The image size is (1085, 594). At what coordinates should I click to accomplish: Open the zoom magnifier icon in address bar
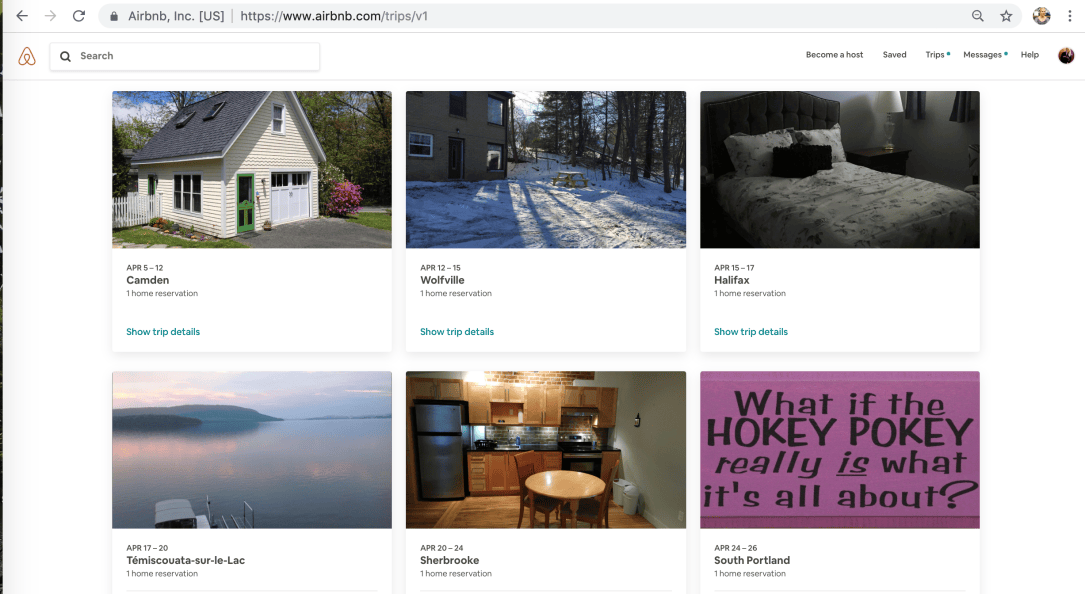[x=978, y=15]
